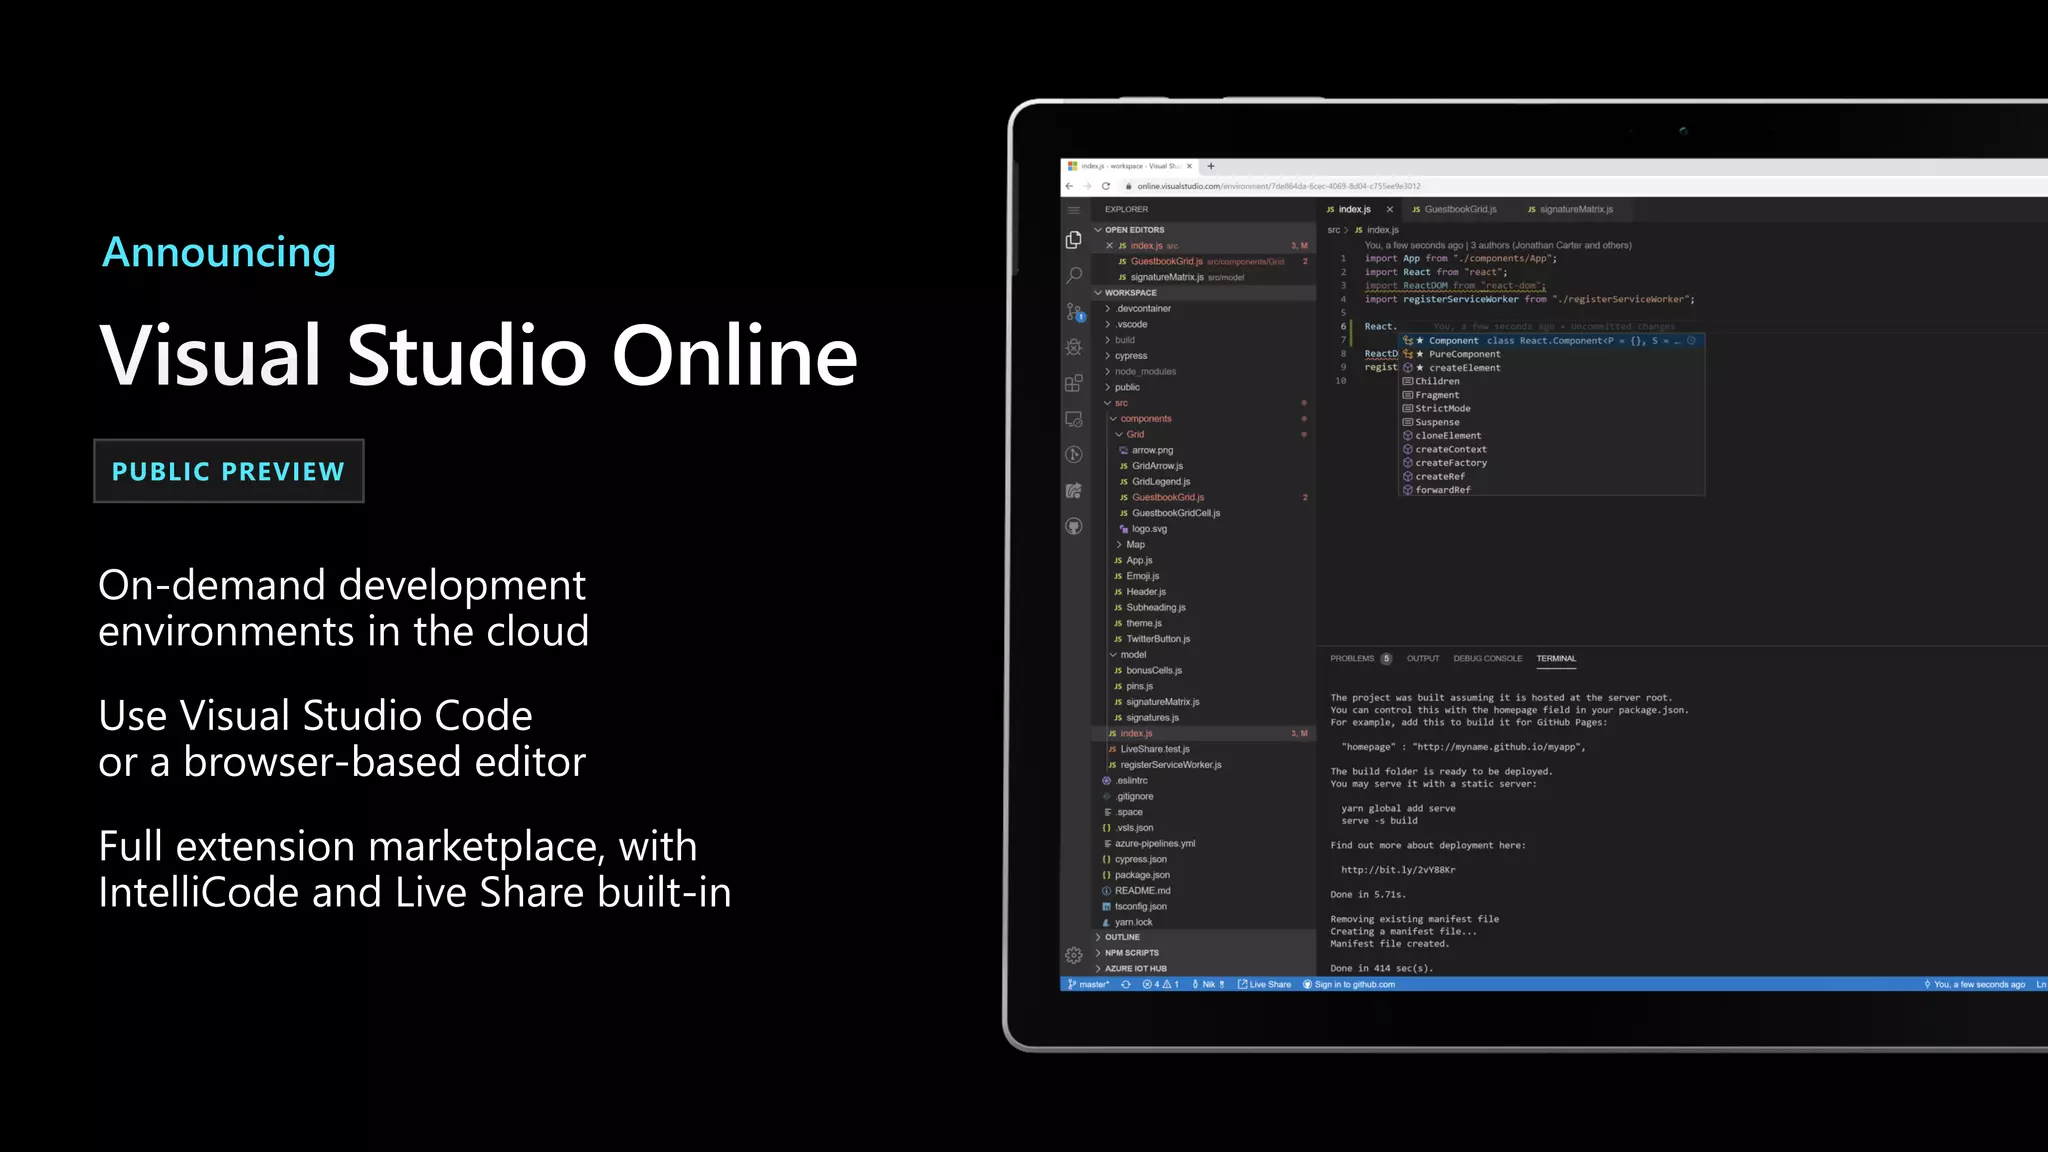Reload the browser page
2048x1152 pixels.
tap(1106, 186)
